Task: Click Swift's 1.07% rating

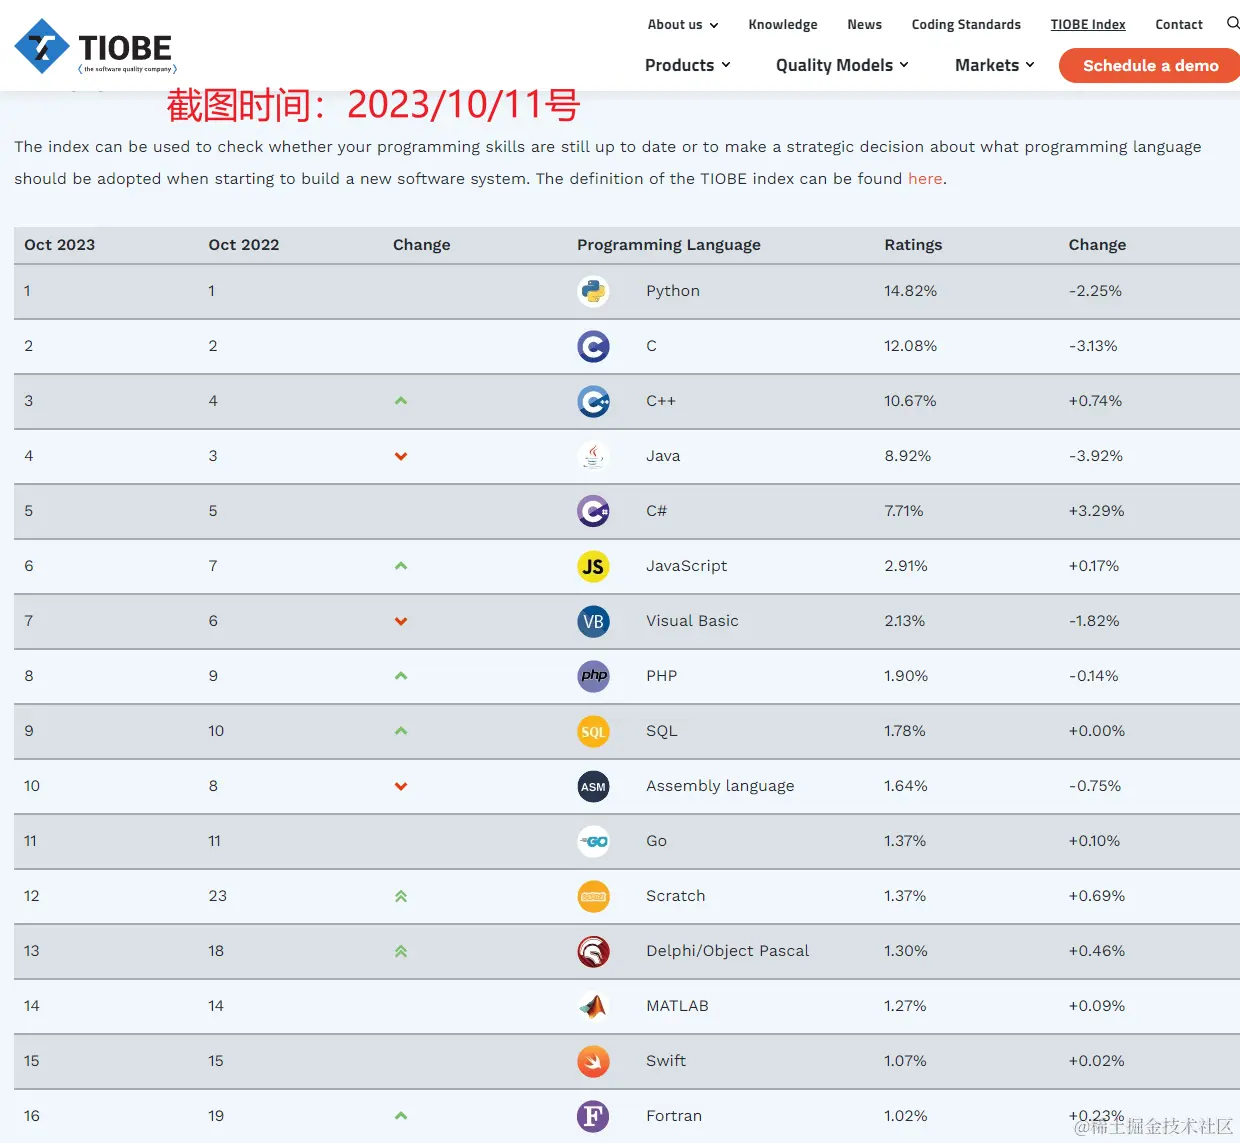Action: (905, 1061)
